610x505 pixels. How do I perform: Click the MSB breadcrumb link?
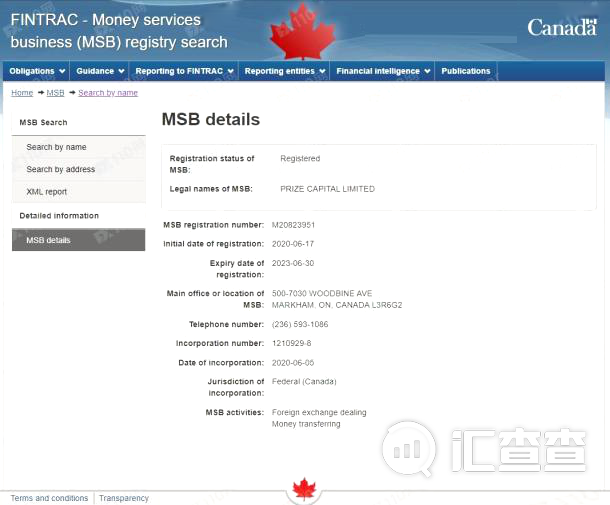[55, 93]
